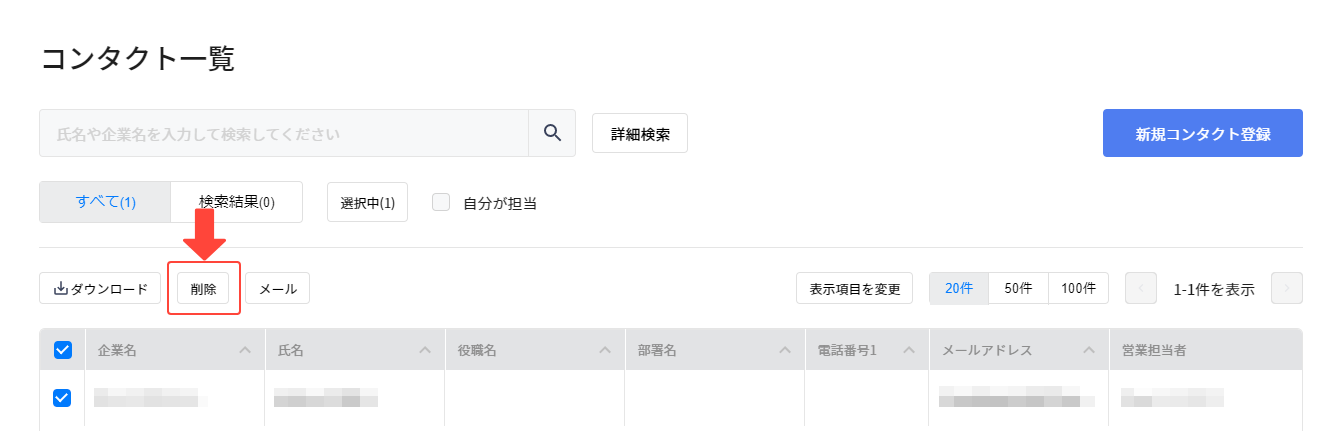The width and height of the screenshot is (1343, 431).
Task: Sort by 役職名 column arrow
Action: tap(605, 350)
